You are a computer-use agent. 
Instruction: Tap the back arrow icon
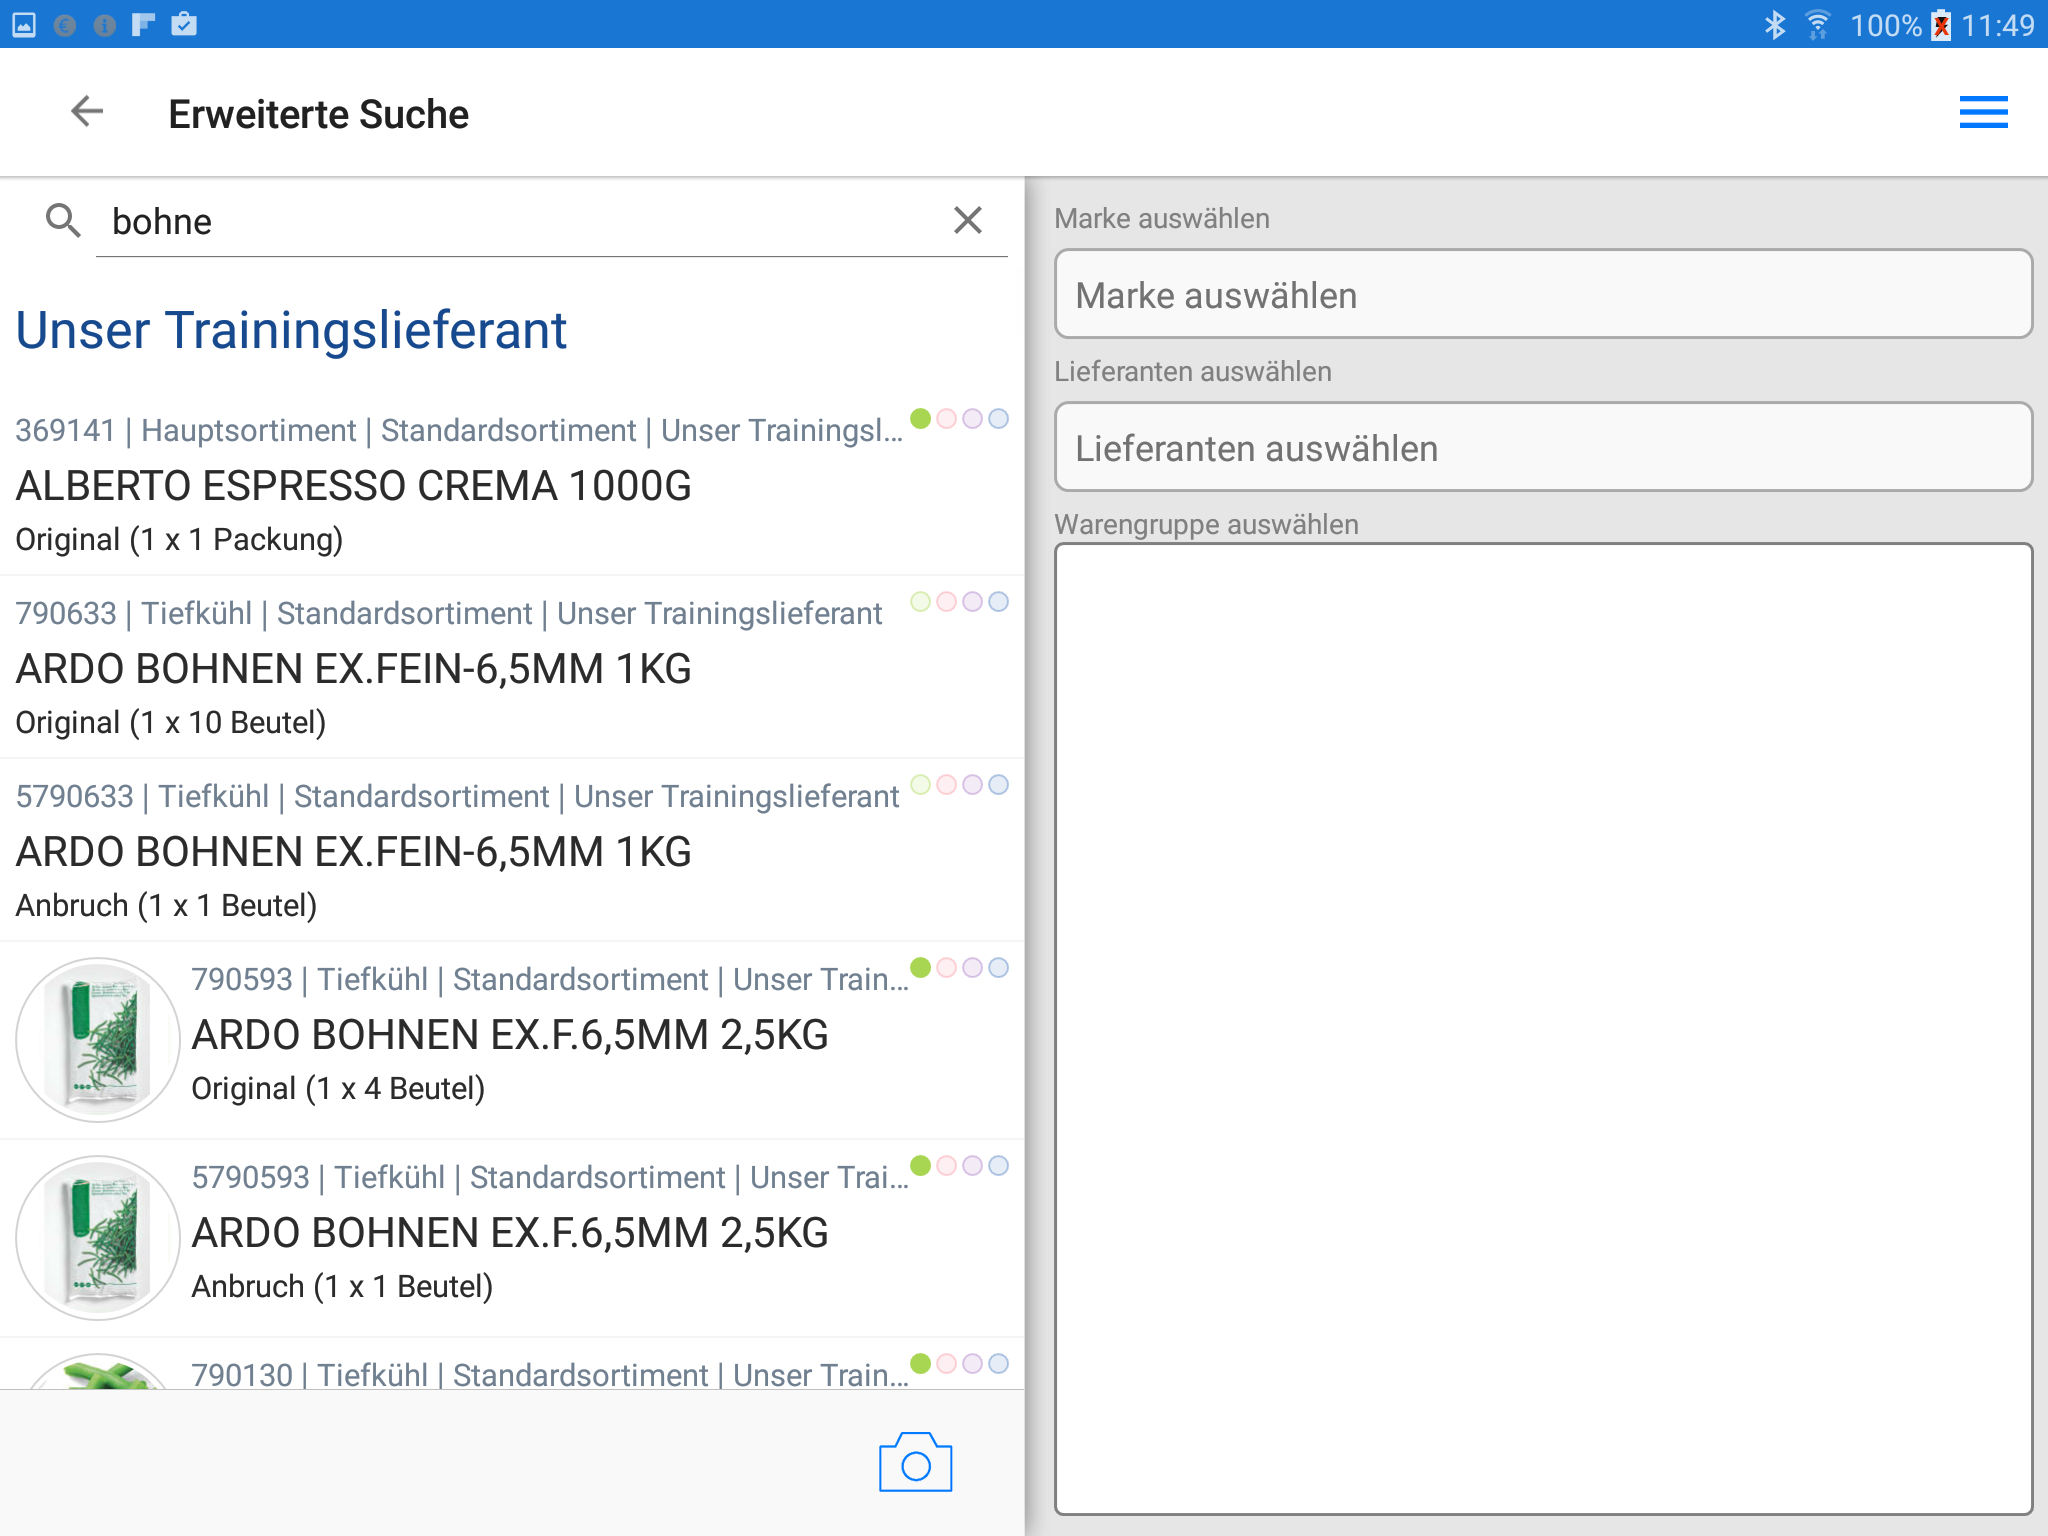[x=87, y=112]
